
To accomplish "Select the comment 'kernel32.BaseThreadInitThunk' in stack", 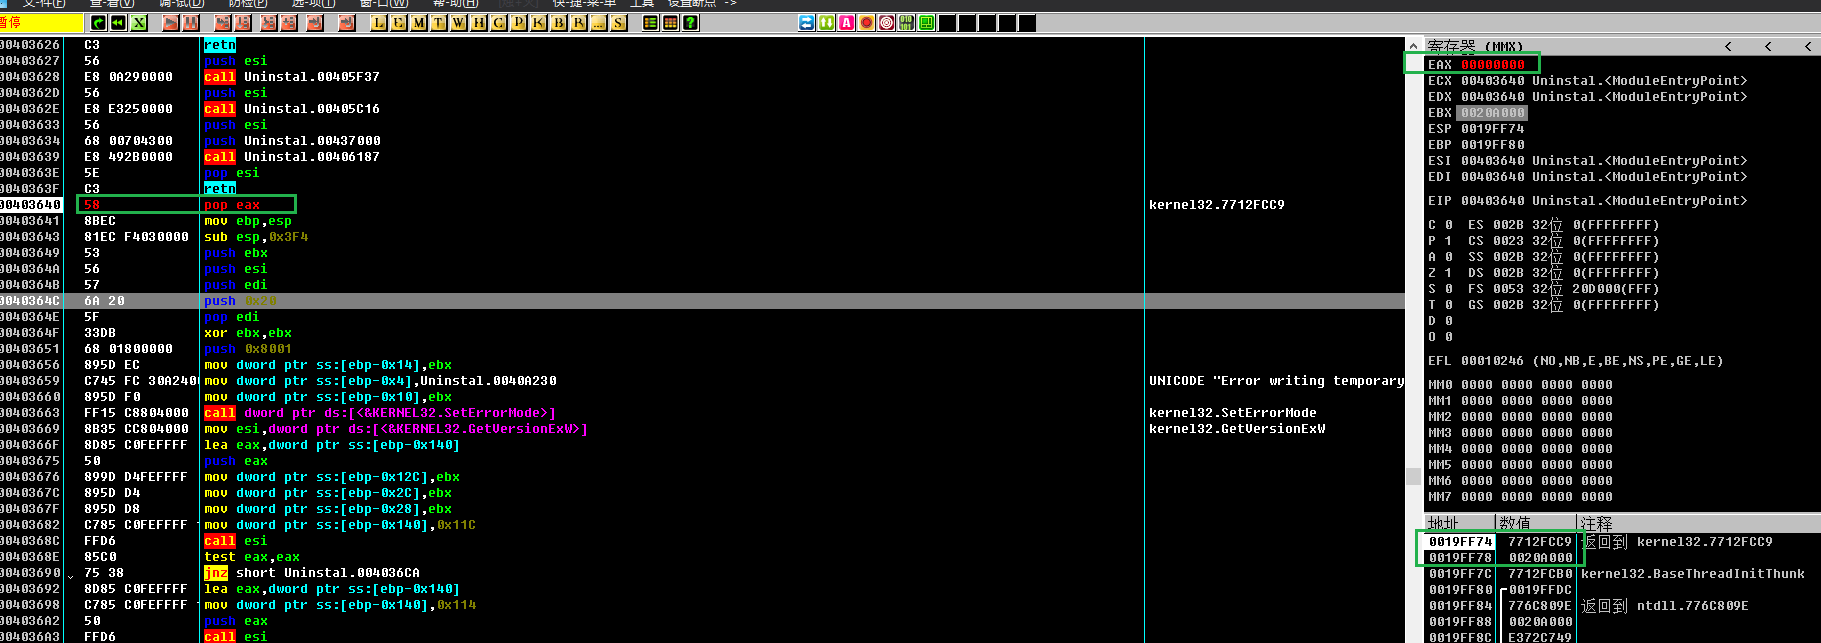I will (x=1692, y=574).
